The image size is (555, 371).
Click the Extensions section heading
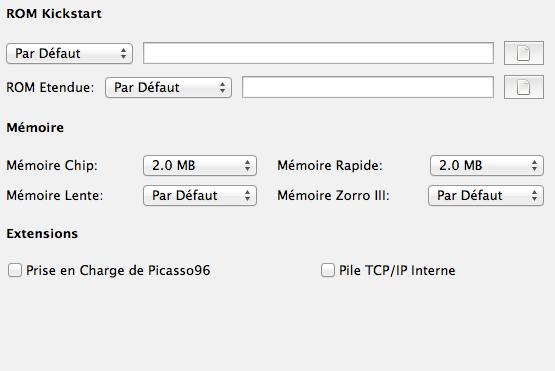(42, 234)
